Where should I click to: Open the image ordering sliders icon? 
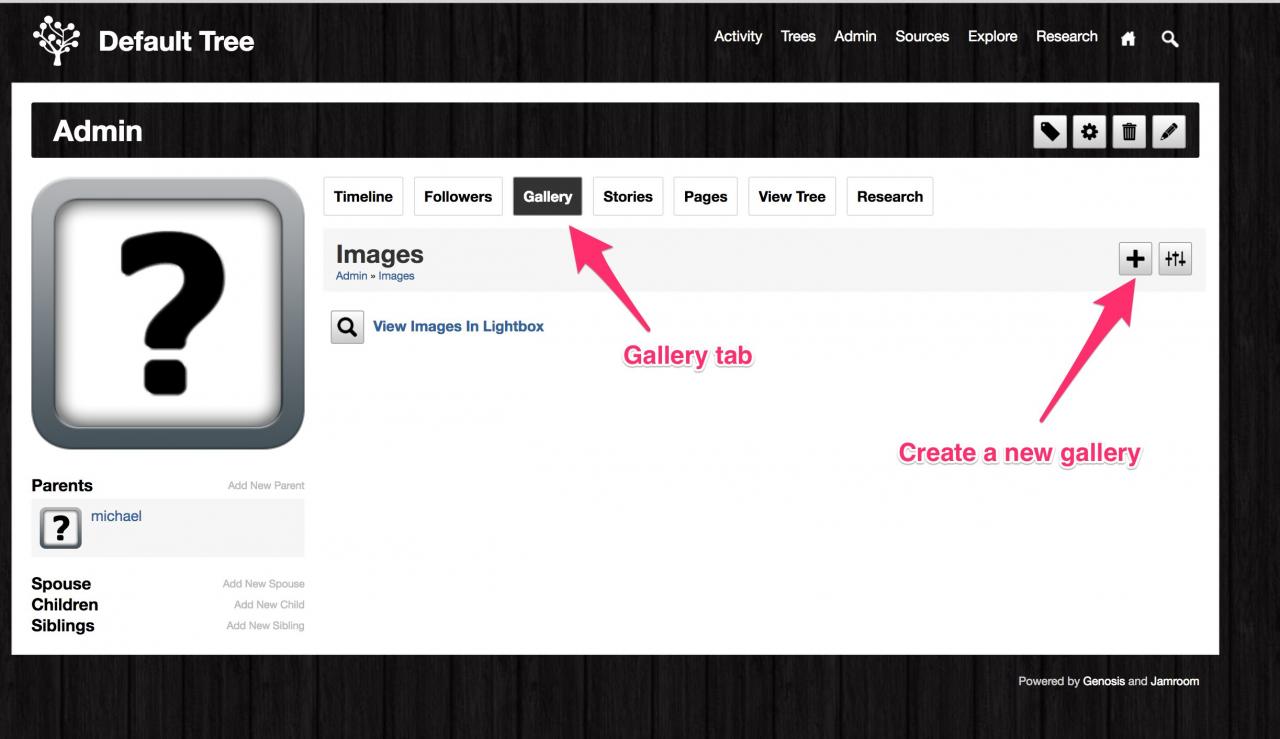click(1175, 259)
